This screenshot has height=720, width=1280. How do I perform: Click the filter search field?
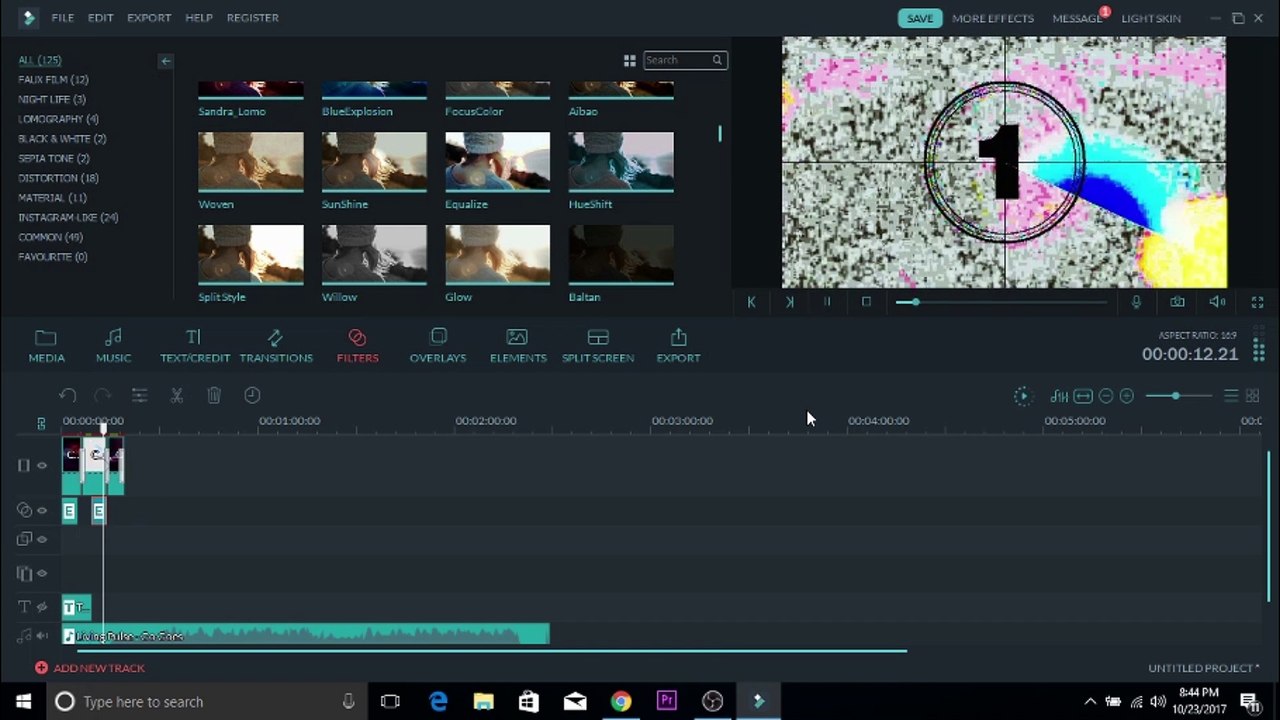(685, 61)
